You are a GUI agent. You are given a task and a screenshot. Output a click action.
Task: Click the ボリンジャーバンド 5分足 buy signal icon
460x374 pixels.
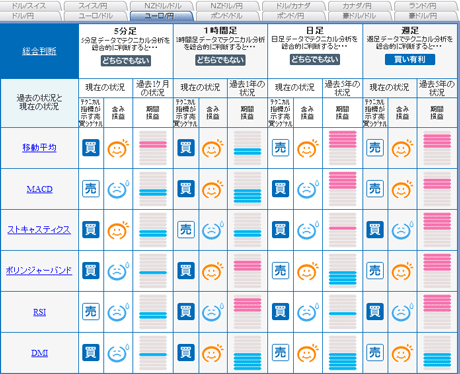point(91,271)
